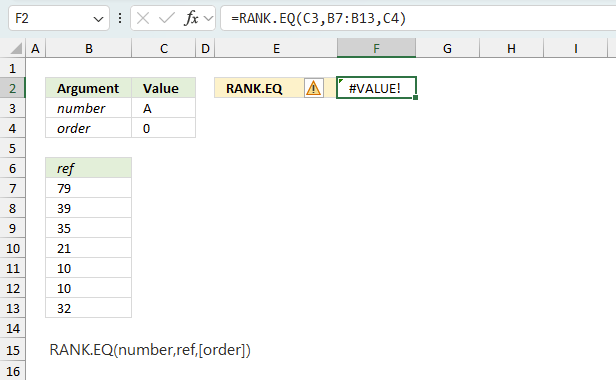Image resolution: width=616 pixels, height=380 pixels.
Task: Select column F header
Action: 376,48
